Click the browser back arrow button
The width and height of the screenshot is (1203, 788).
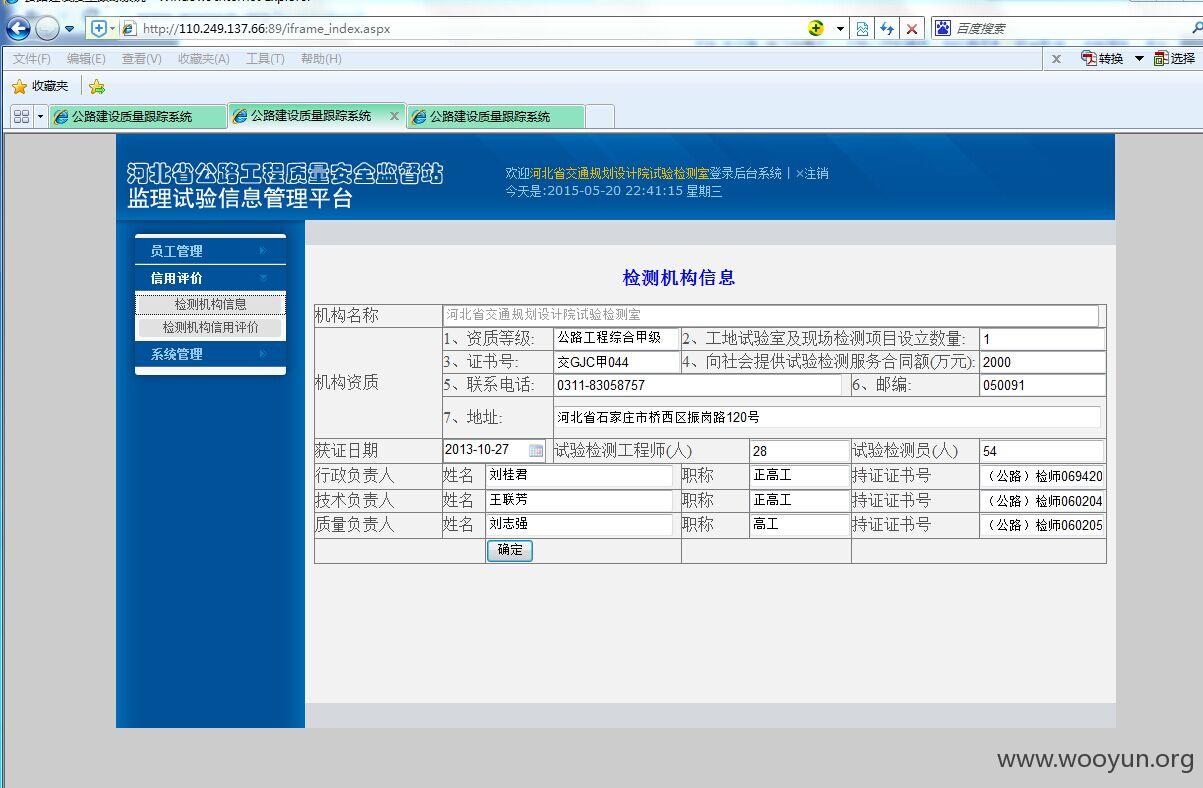[18, 29]
